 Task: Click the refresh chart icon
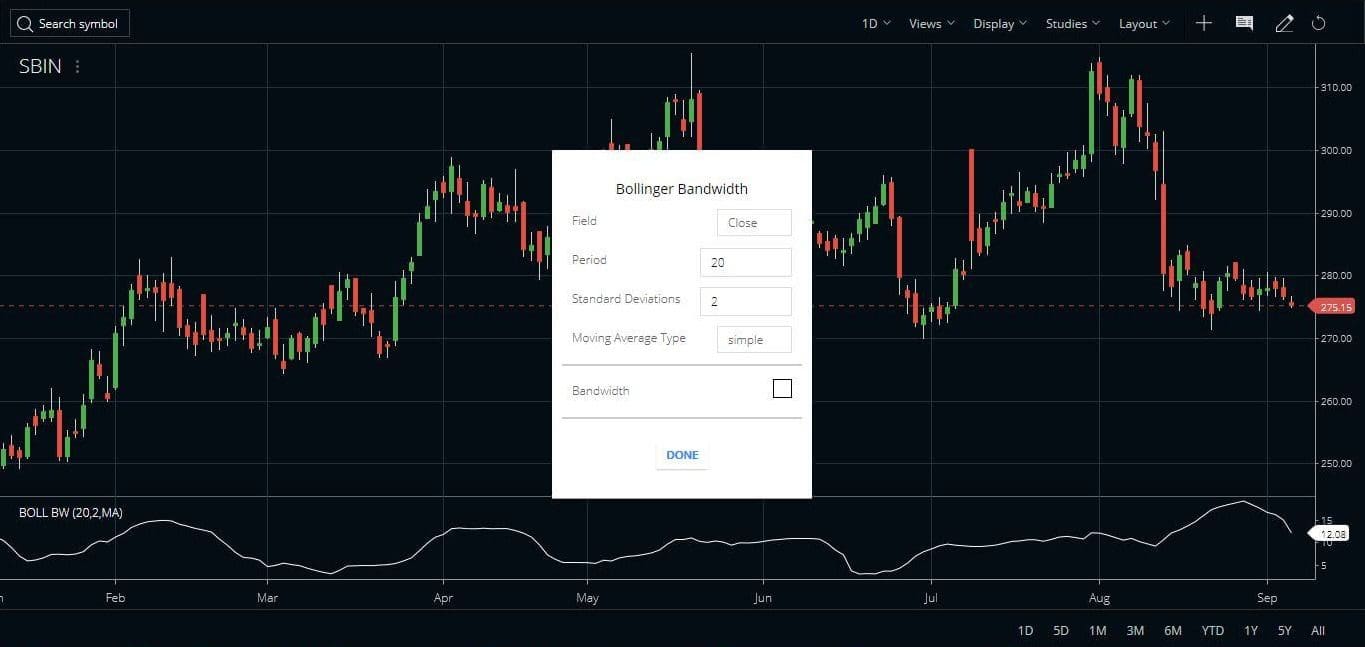tap(1319, 22)
